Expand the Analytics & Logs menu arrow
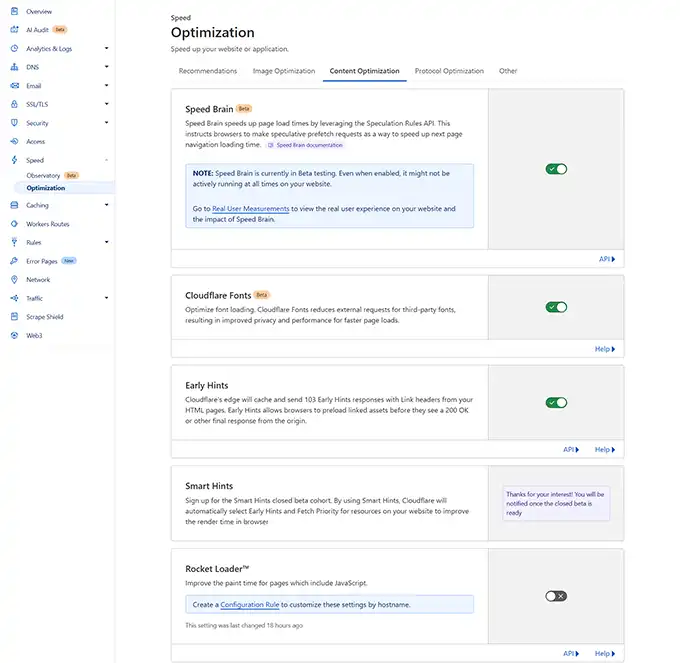The width and height of the screenshot is (680, 663). click(x=106, y=48)
